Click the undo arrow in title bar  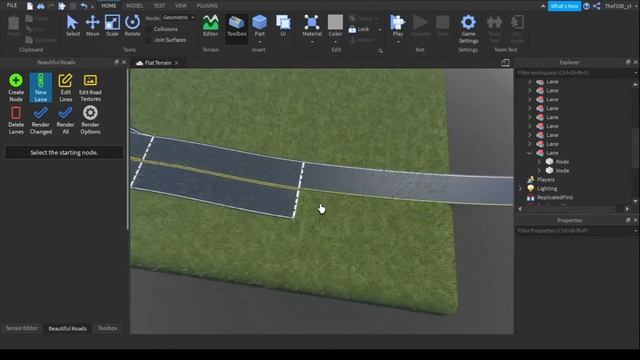coord(84,6)
